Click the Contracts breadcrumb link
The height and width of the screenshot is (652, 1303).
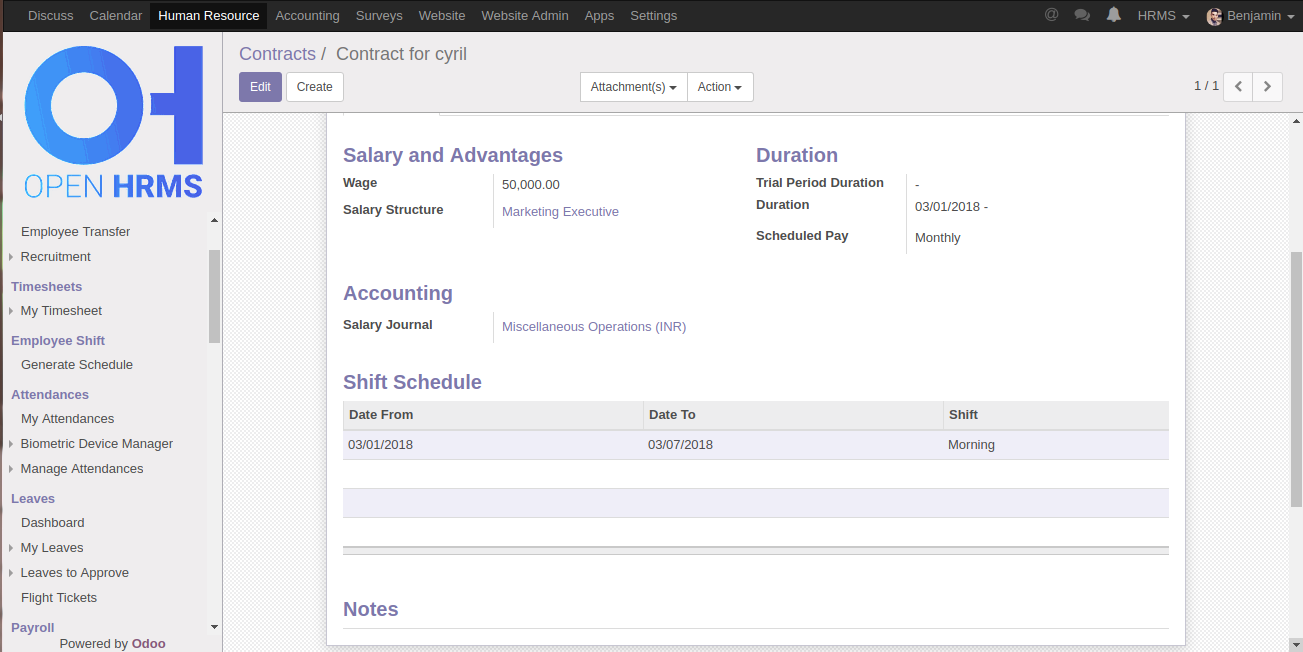coord(277,54)
